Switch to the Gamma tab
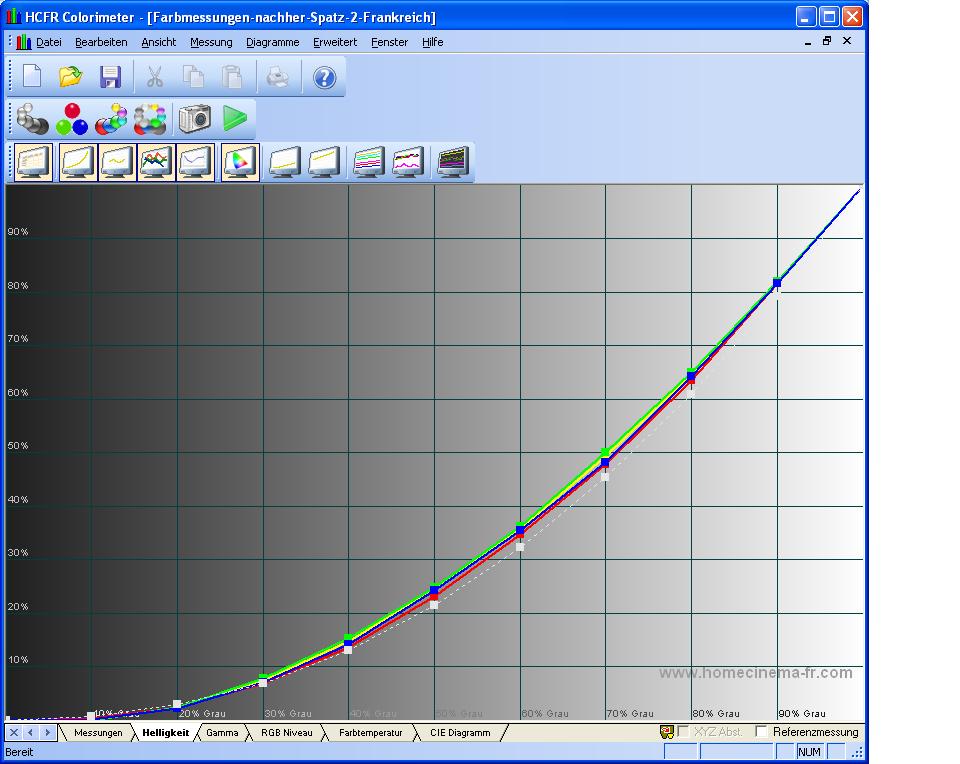This screenshot has width=960, height=764. coord(222,733)
